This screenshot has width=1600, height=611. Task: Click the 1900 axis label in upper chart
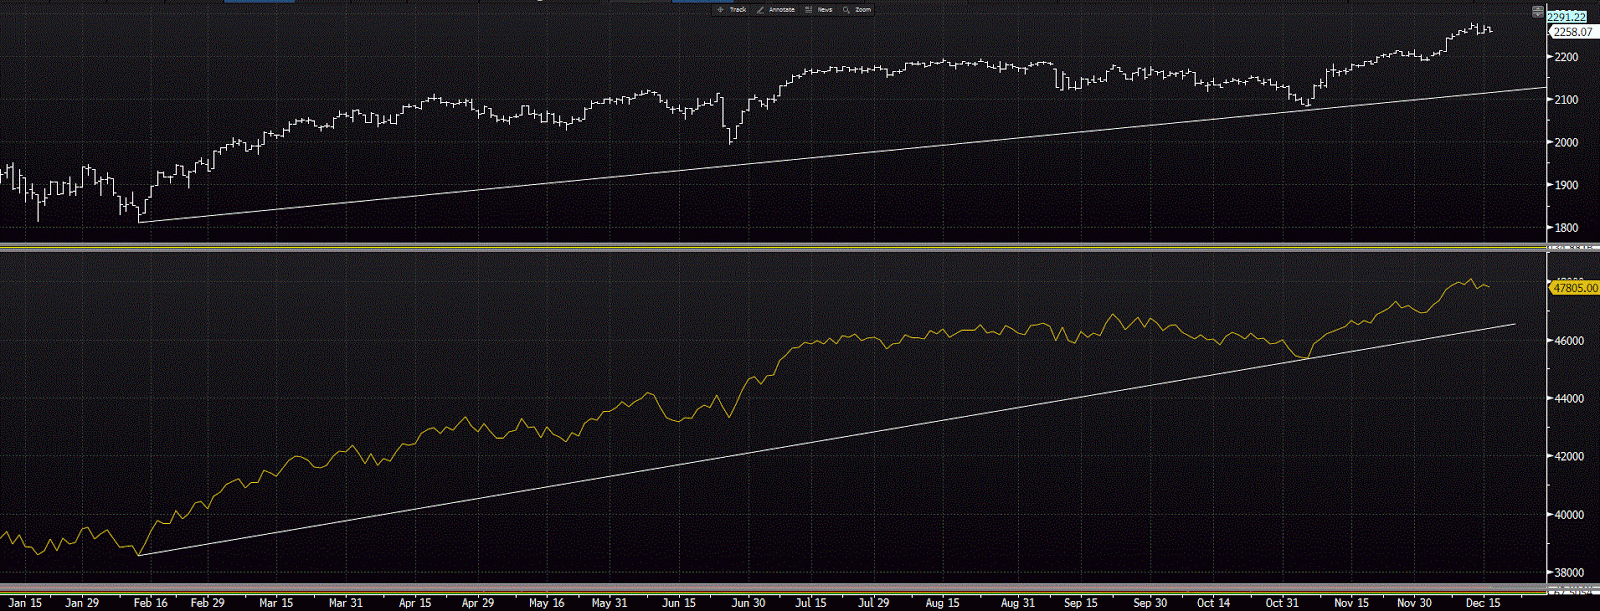[x=1566, y=185]
